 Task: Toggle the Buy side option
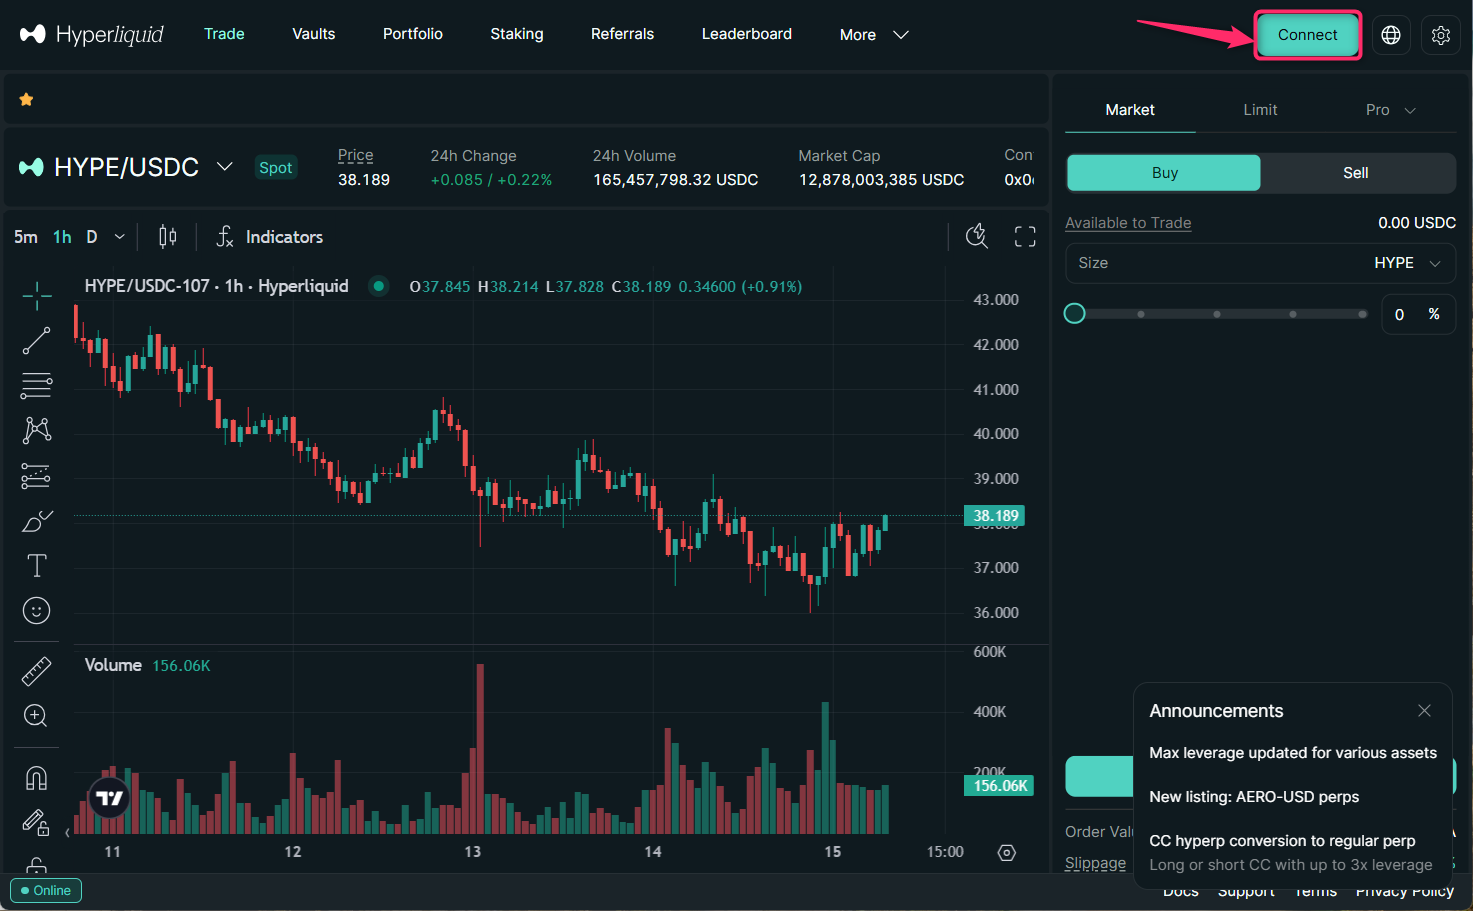point(1164,173)
